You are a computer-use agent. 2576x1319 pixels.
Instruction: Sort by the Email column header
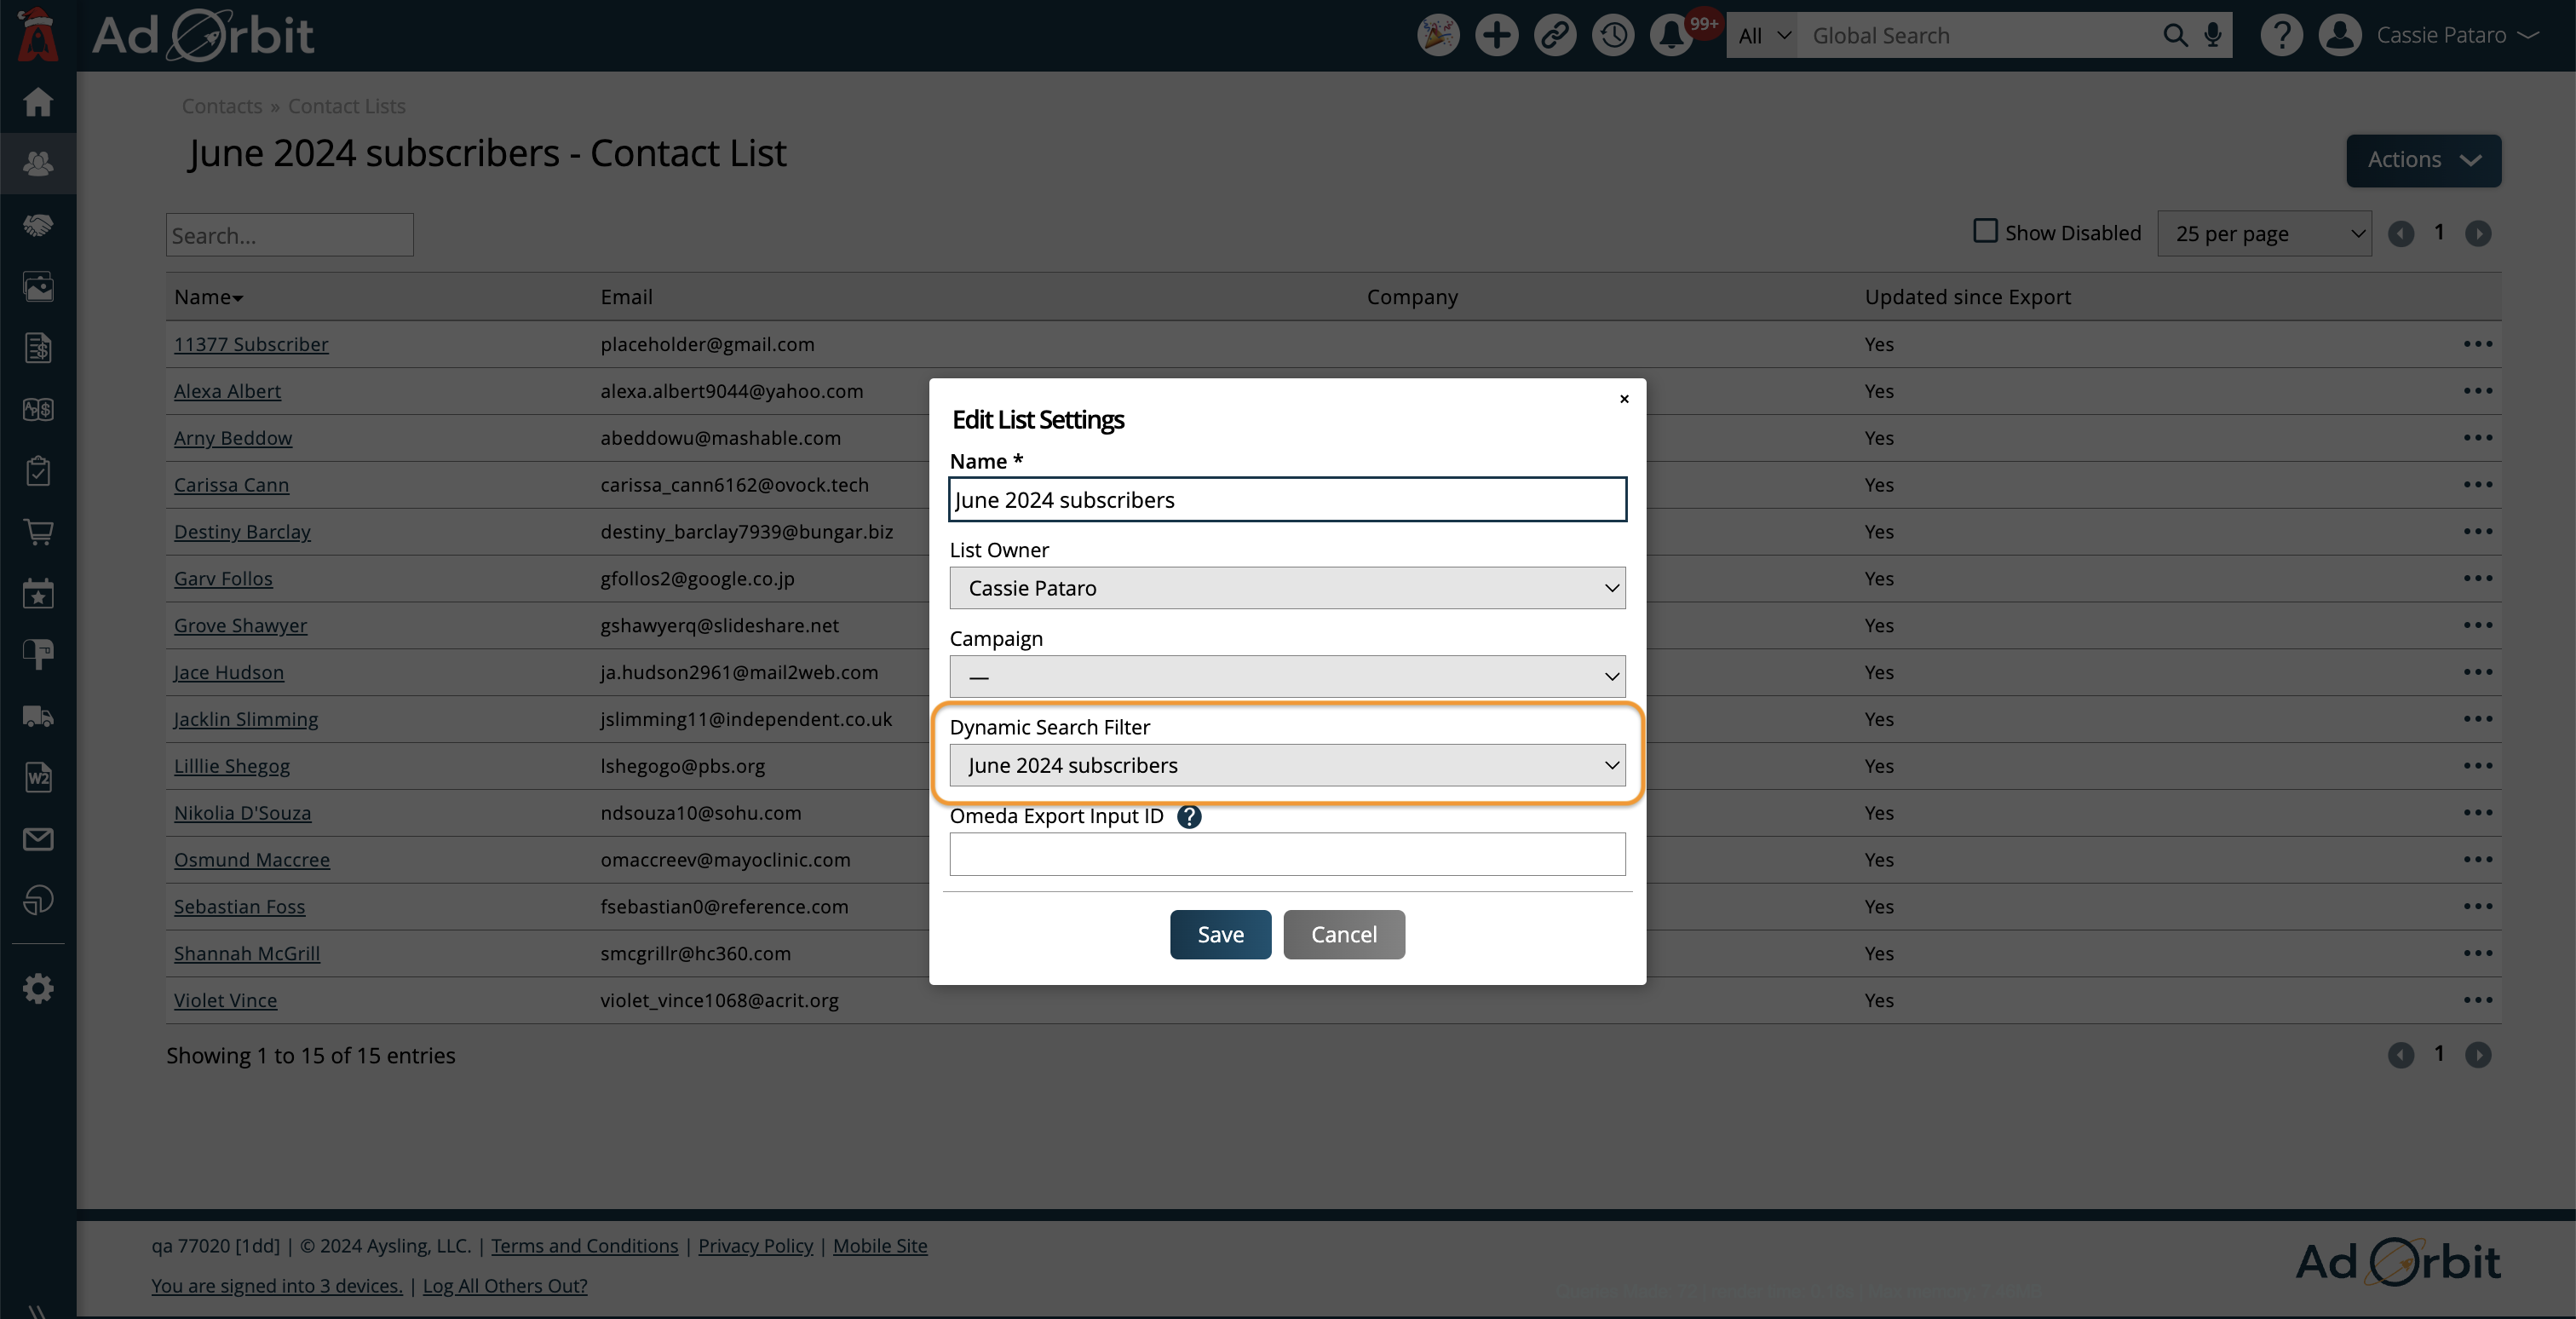pos(626,297)
